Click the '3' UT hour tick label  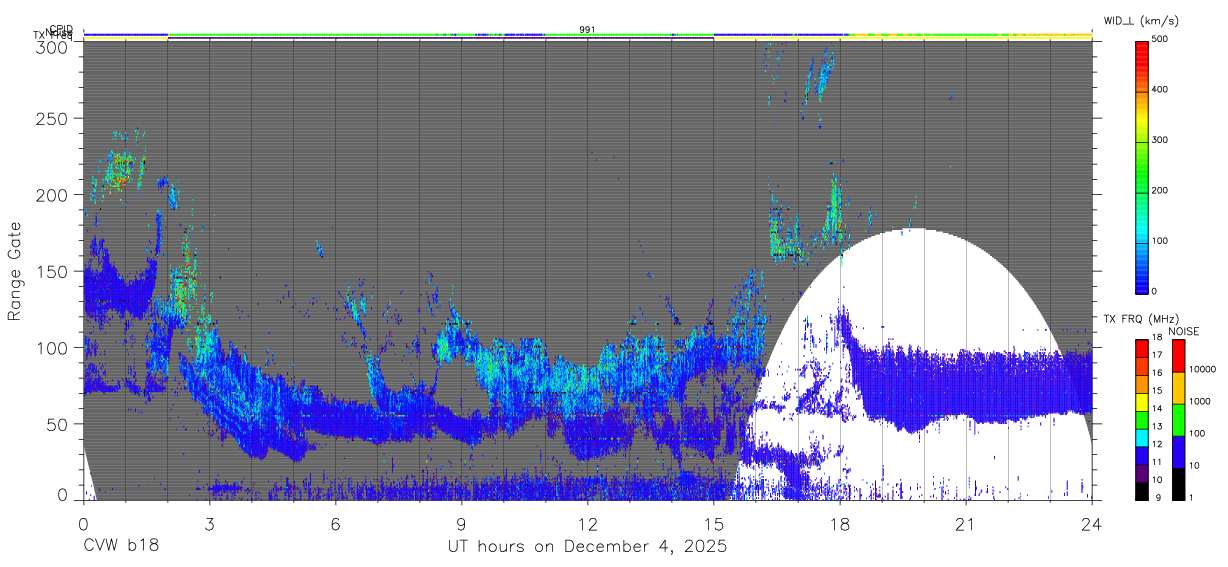point(209,524)
